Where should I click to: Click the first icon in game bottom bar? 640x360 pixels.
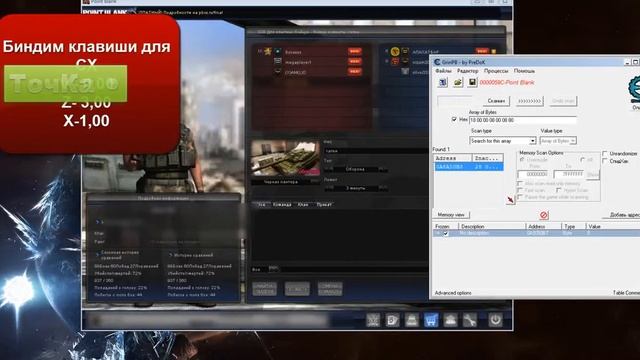(373, 320)
